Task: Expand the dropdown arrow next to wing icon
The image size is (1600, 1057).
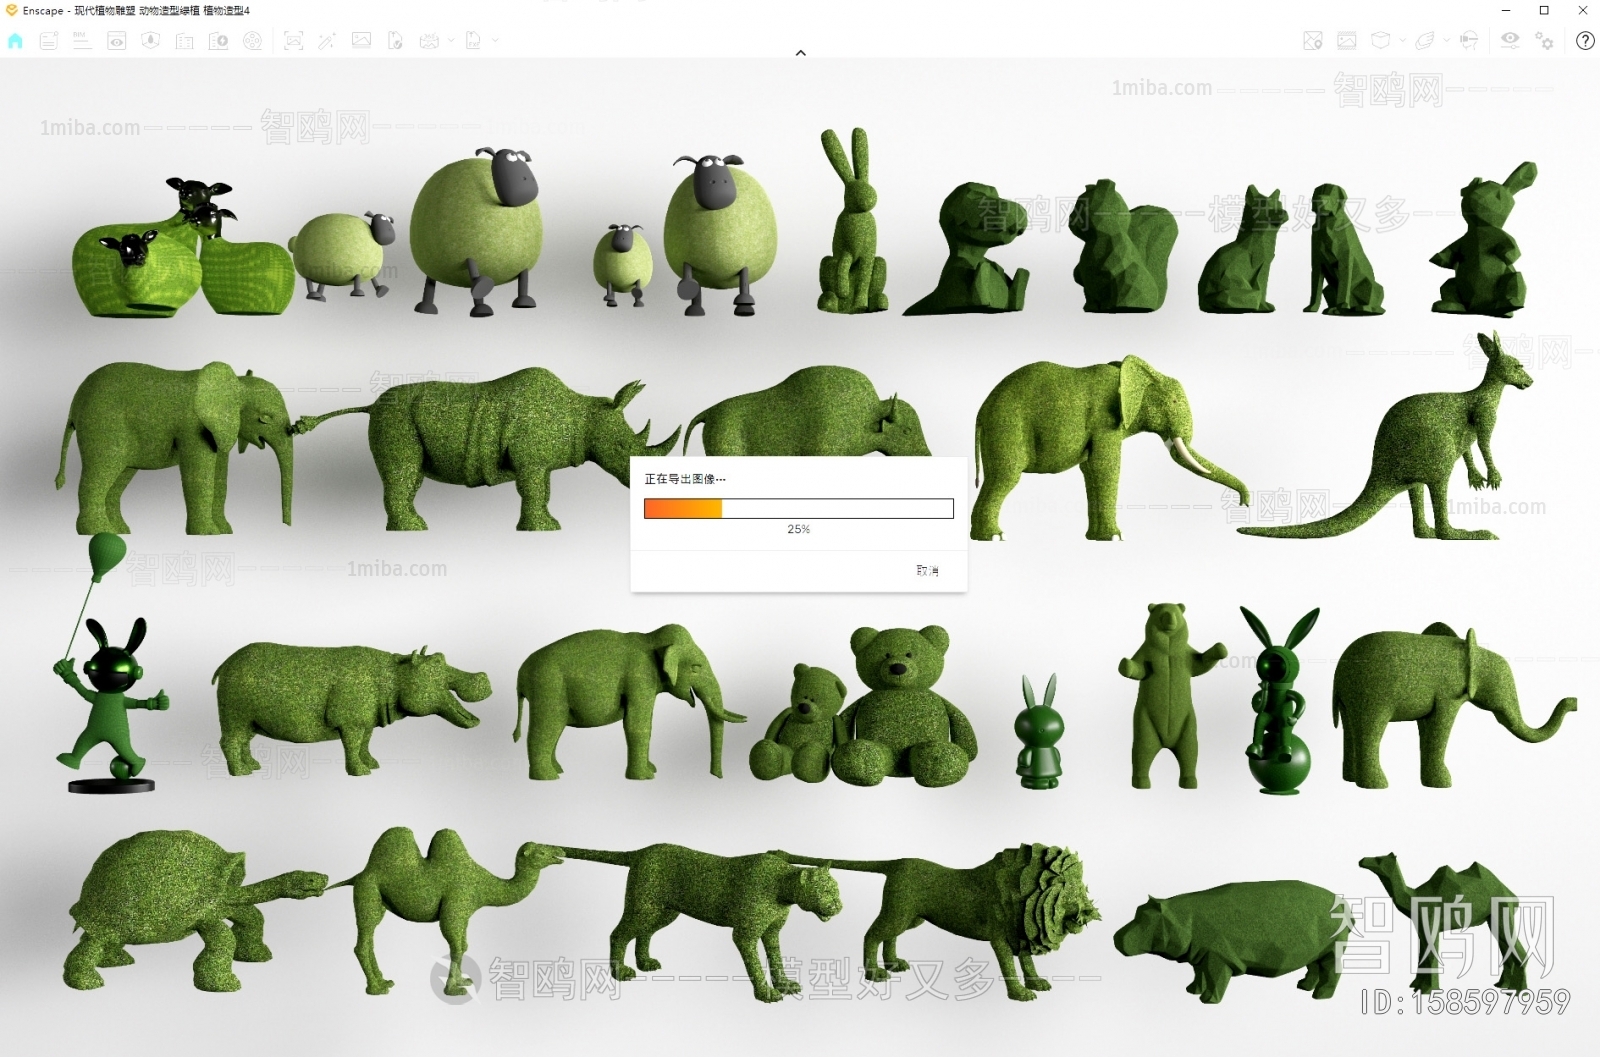Action: tap(1446, 41)
